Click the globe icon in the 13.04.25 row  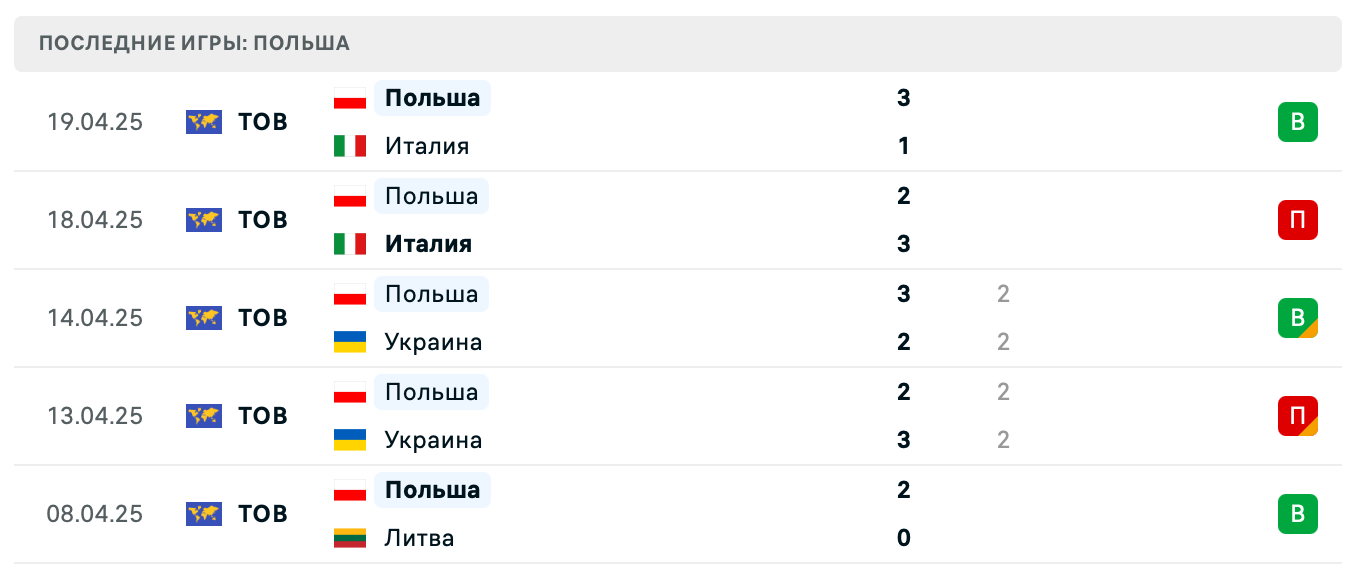pyautogui.click(x=203, y=416)
